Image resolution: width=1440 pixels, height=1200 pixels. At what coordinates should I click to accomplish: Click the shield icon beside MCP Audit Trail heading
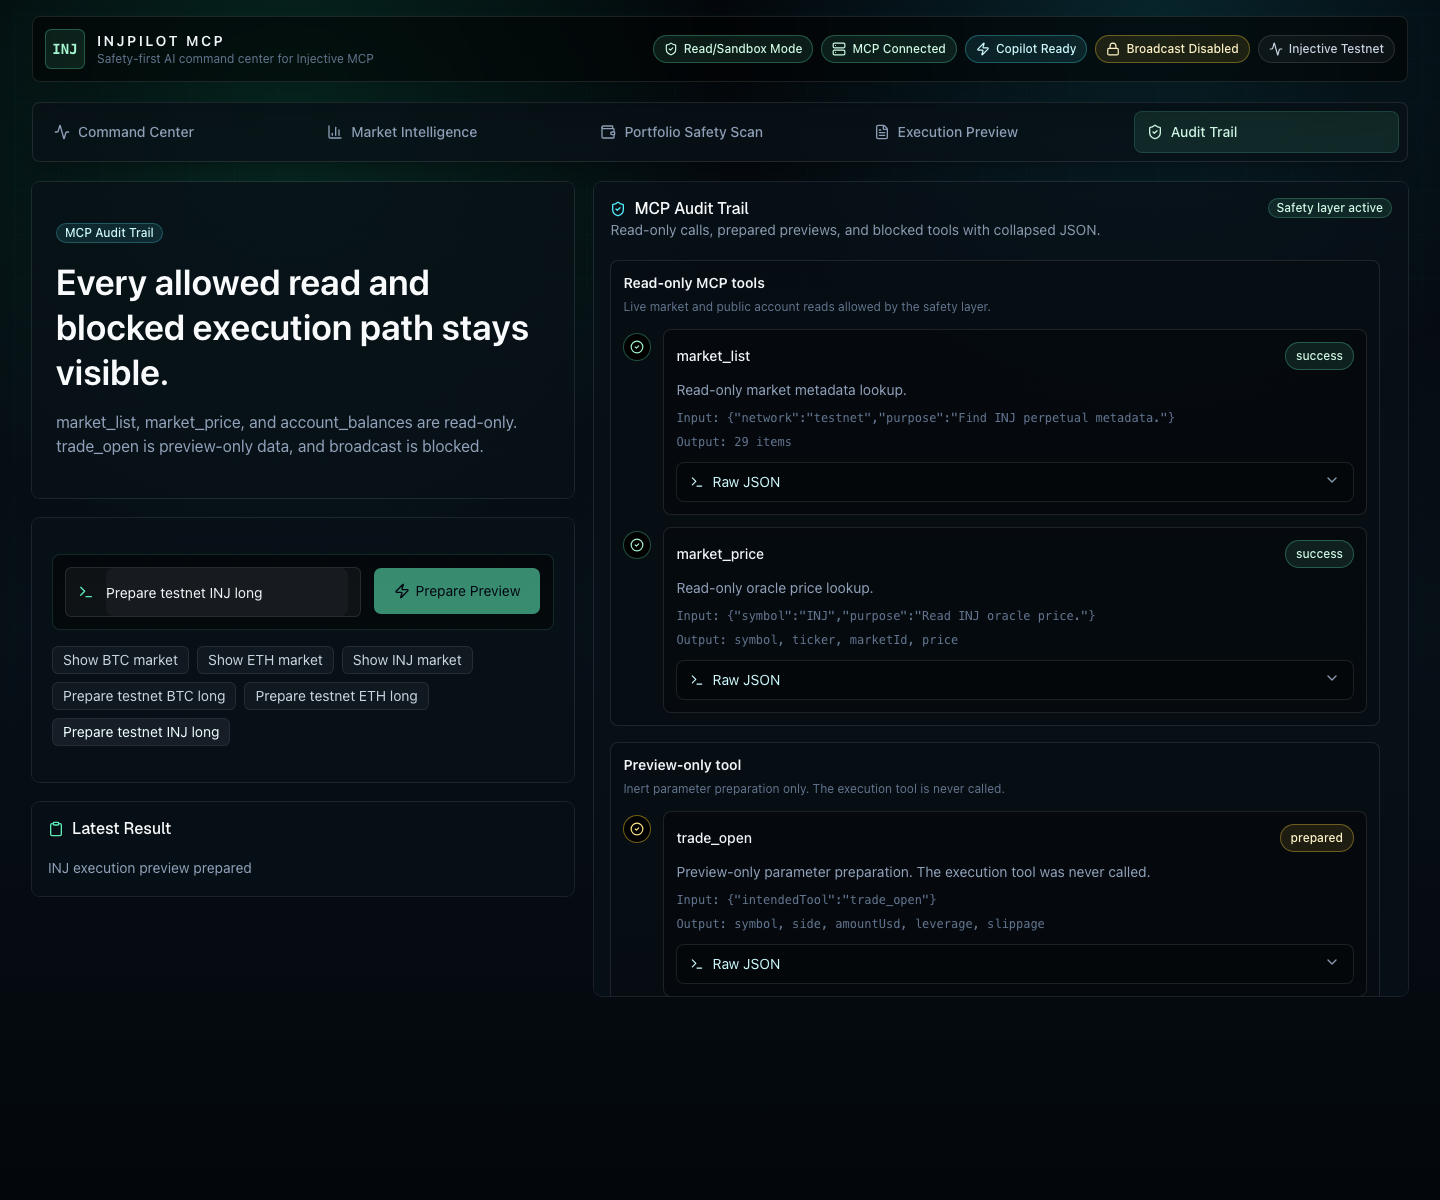[x=618, y=209]
